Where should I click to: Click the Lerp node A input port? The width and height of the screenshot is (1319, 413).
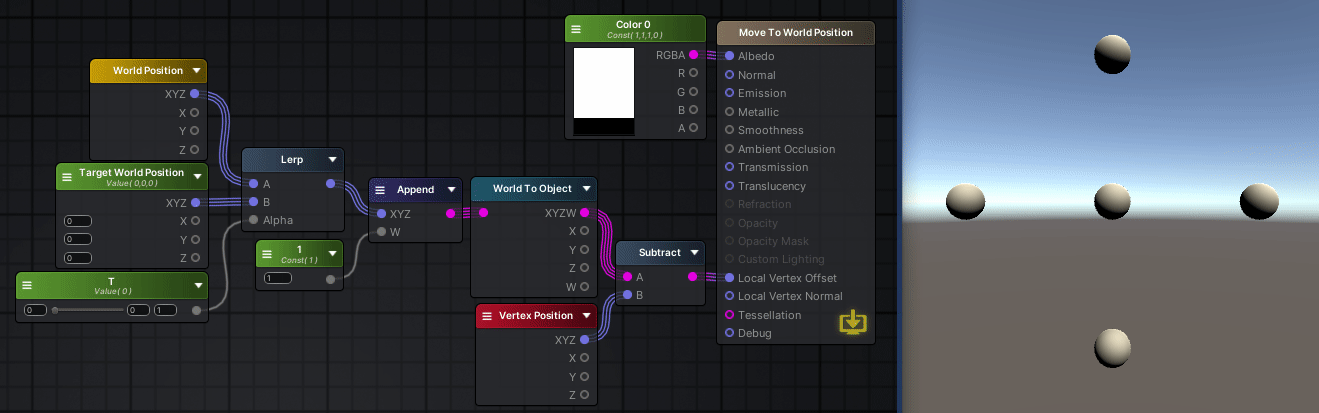tap(253, 183)
